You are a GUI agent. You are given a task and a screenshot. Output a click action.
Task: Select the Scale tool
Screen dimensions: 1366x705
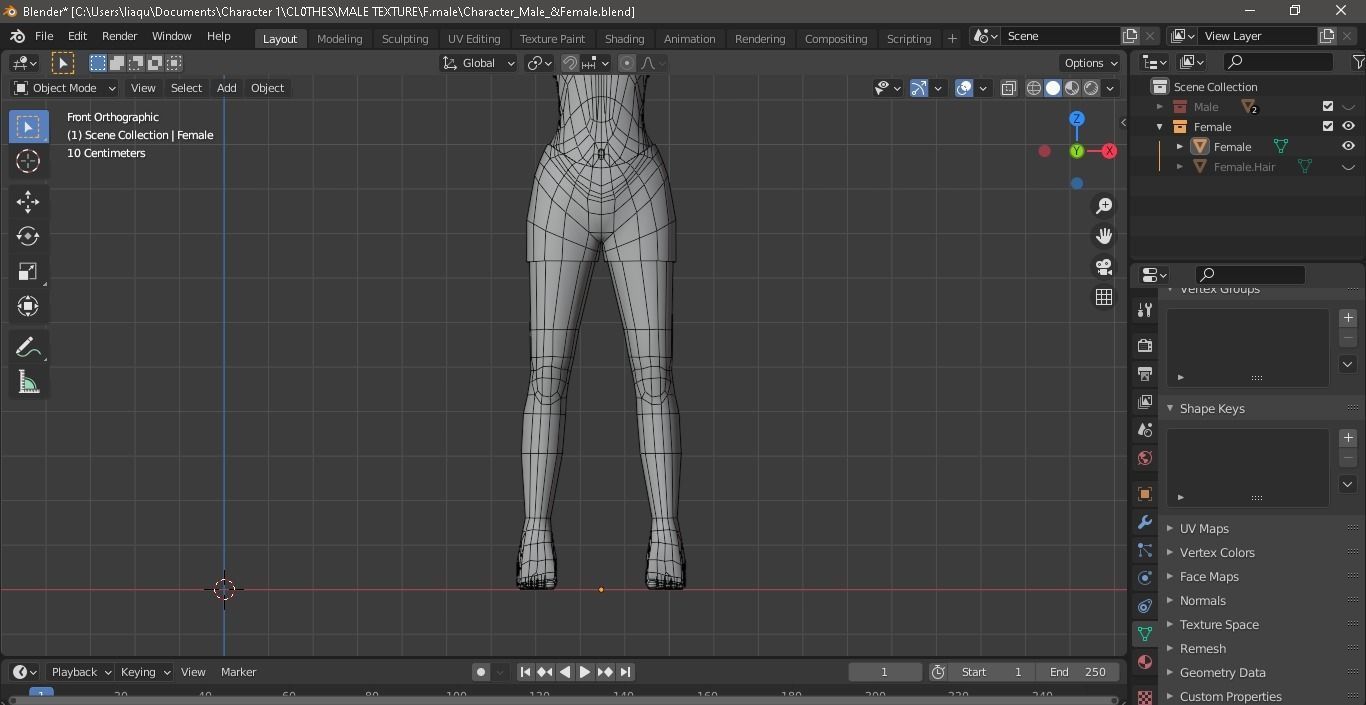click(28, 272)
